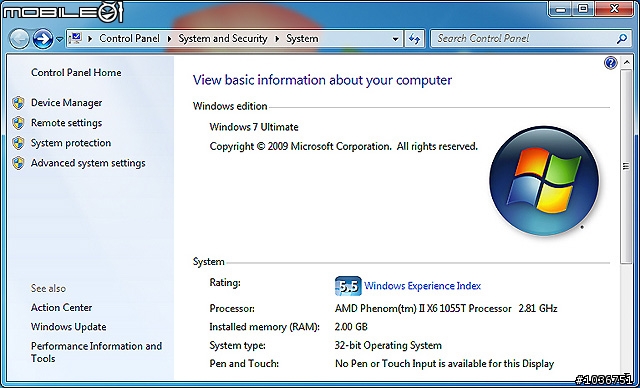Open Advanced system settings
This screenshot has height=388, width=640.
tap(88, 163)
